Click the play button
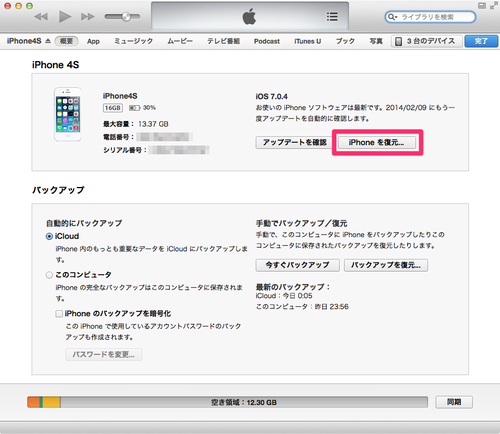 coord(65,16)
